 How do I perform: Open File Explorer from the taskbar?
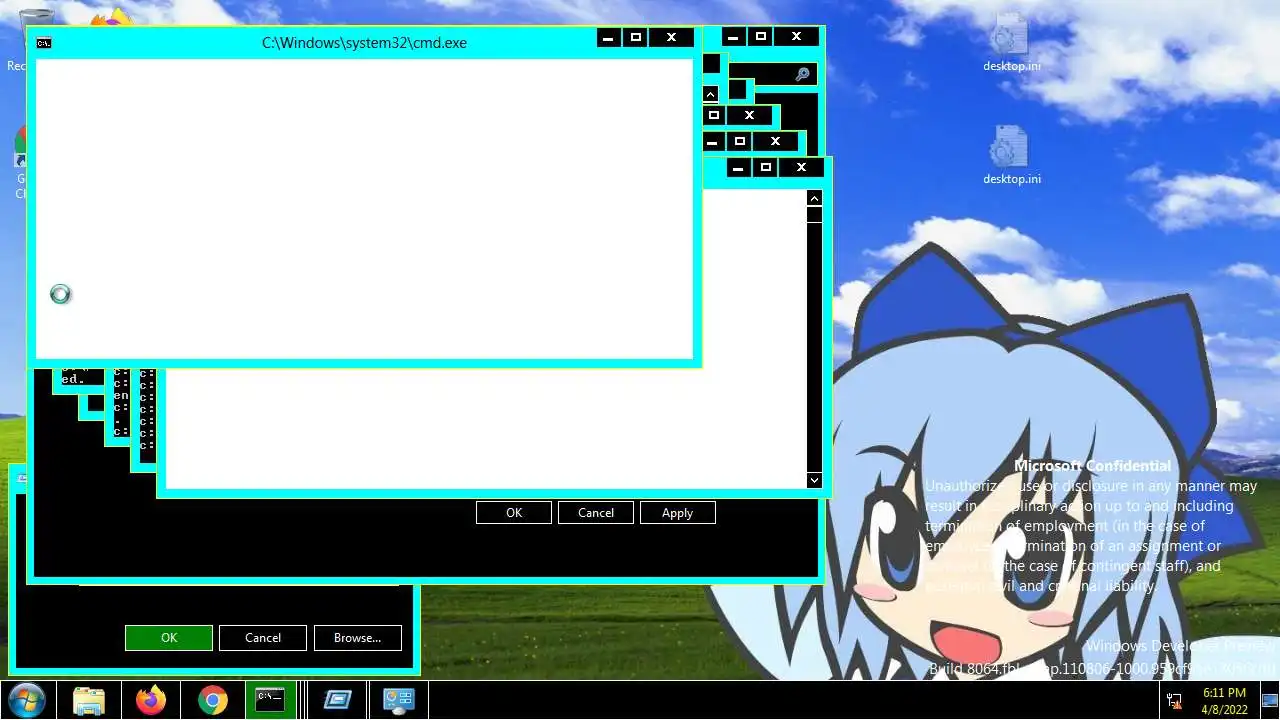[x=89, y=700]
